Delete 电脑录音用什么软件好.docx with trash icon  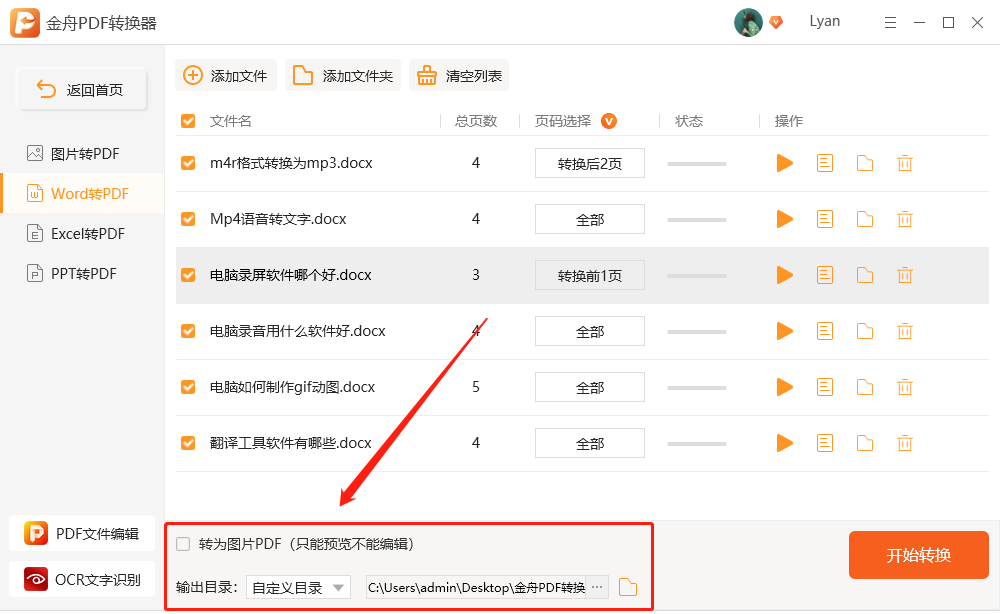pos(905,331)
